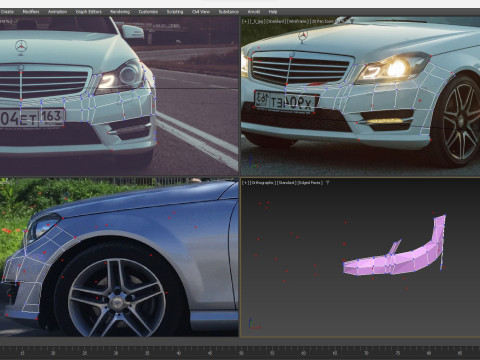Open the _3_jpg view label menu
The image size is (480, 360).
pyautogui.click(x=257, y=21)
